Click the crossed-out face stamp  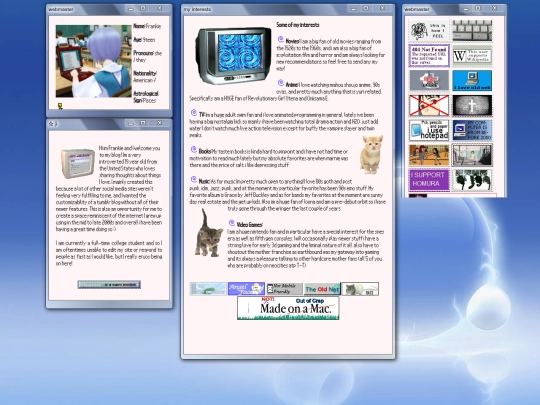tap(429, 105)
